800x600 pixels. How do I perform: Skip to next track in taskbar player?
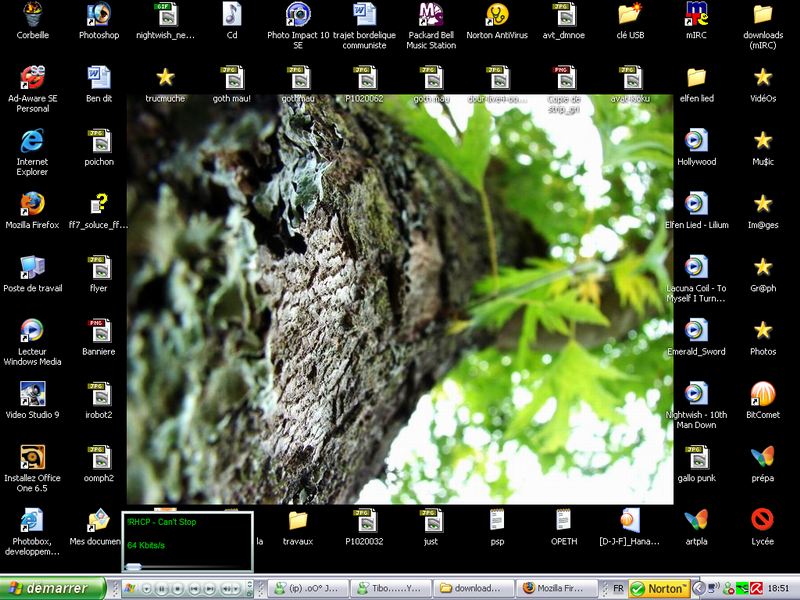[211, 589]
